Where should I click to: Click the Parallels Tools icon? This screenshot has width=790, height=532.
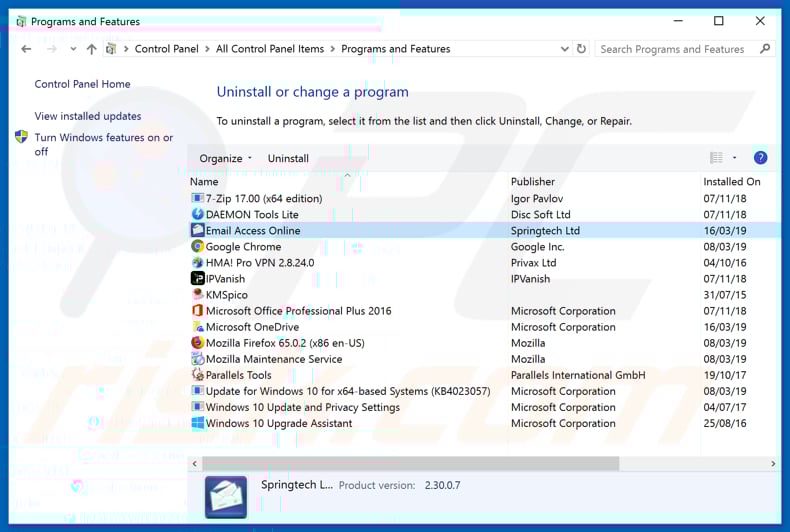tap(198, 375)
